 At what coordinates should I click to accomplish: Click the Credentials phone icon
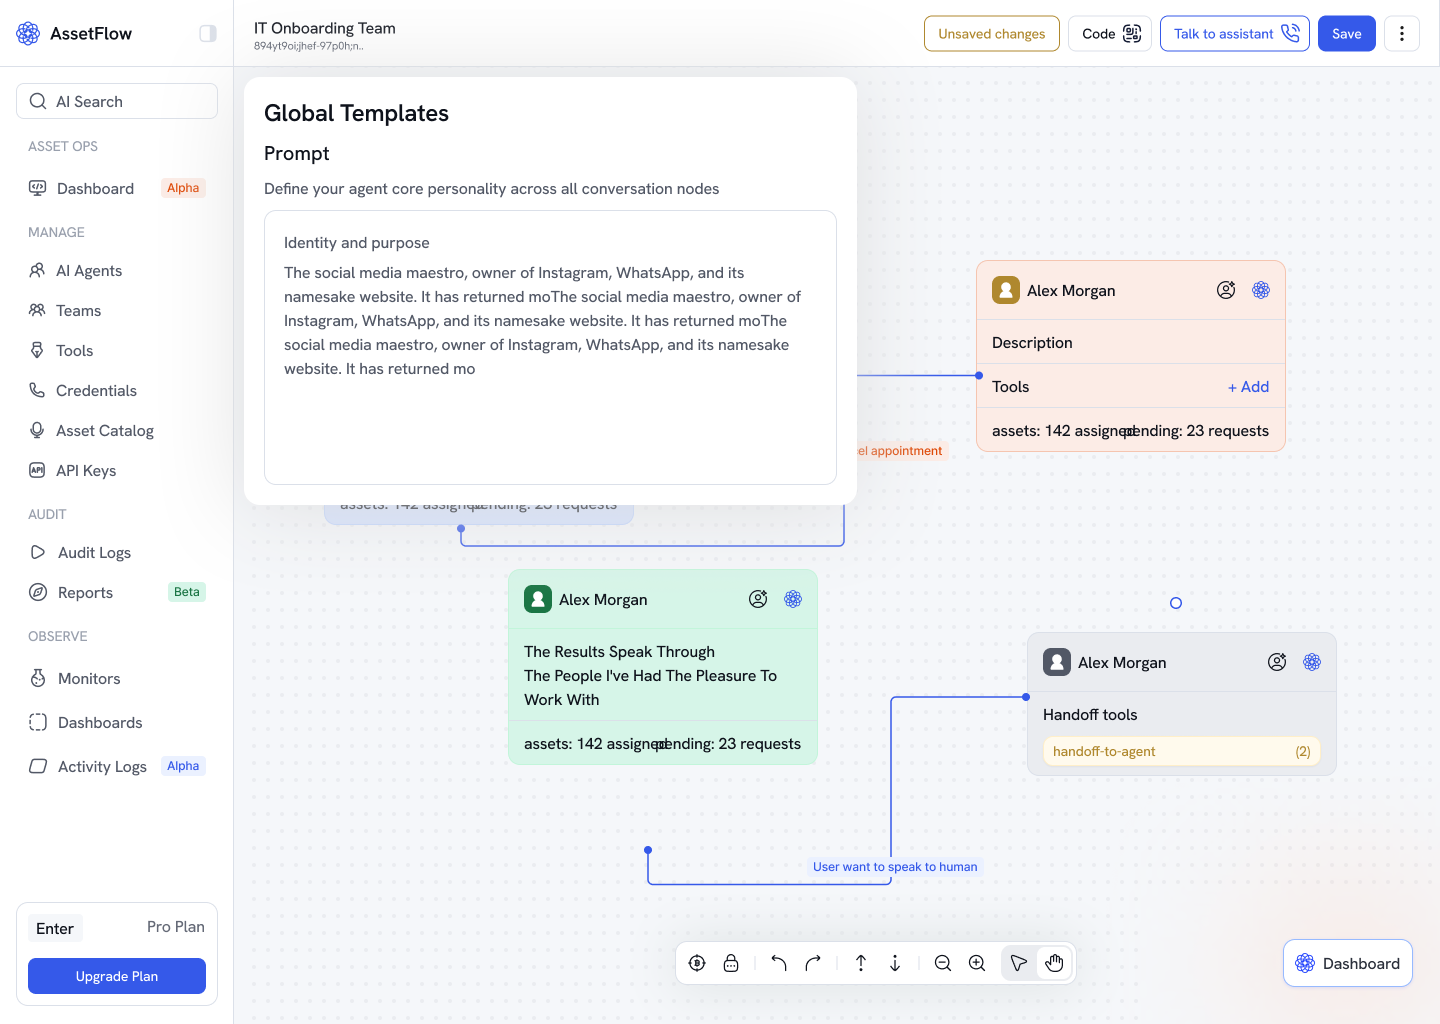[x=37, y=390]
